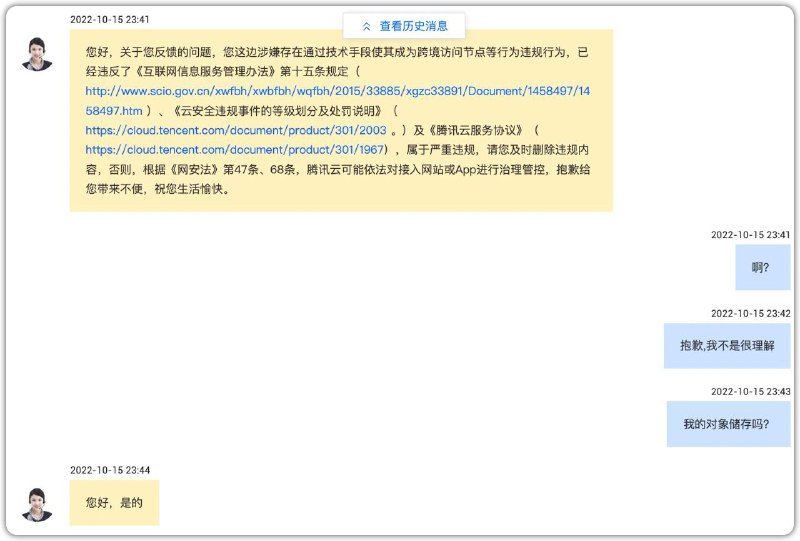Screen dimensions: 800x541
Task: Click the text 《互联网信息服务管理办法》第十五条规定
Action: 240,71
